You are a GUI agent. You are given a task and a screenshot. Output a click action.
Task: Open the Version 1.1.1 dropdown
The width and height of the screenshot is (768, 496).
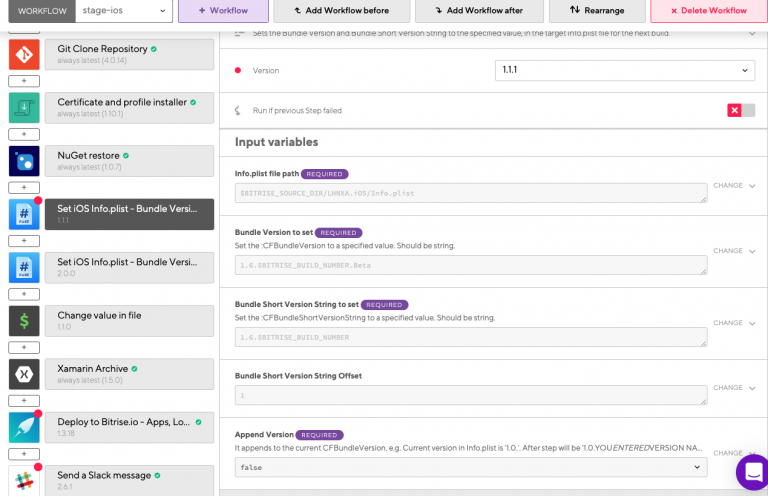[x=624, y=71]
